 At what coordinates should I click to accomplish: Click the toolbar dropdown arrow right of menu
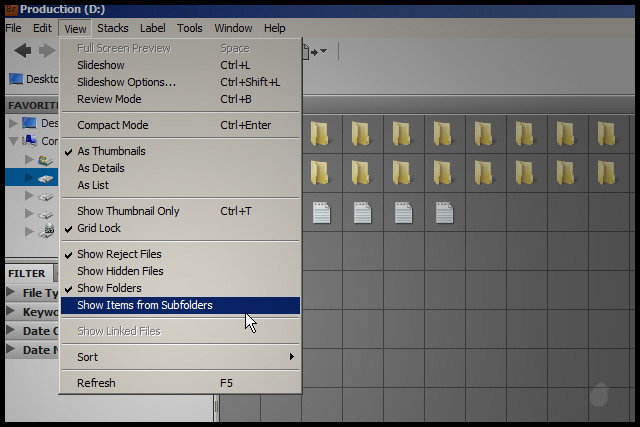click(x=322, y=51)
